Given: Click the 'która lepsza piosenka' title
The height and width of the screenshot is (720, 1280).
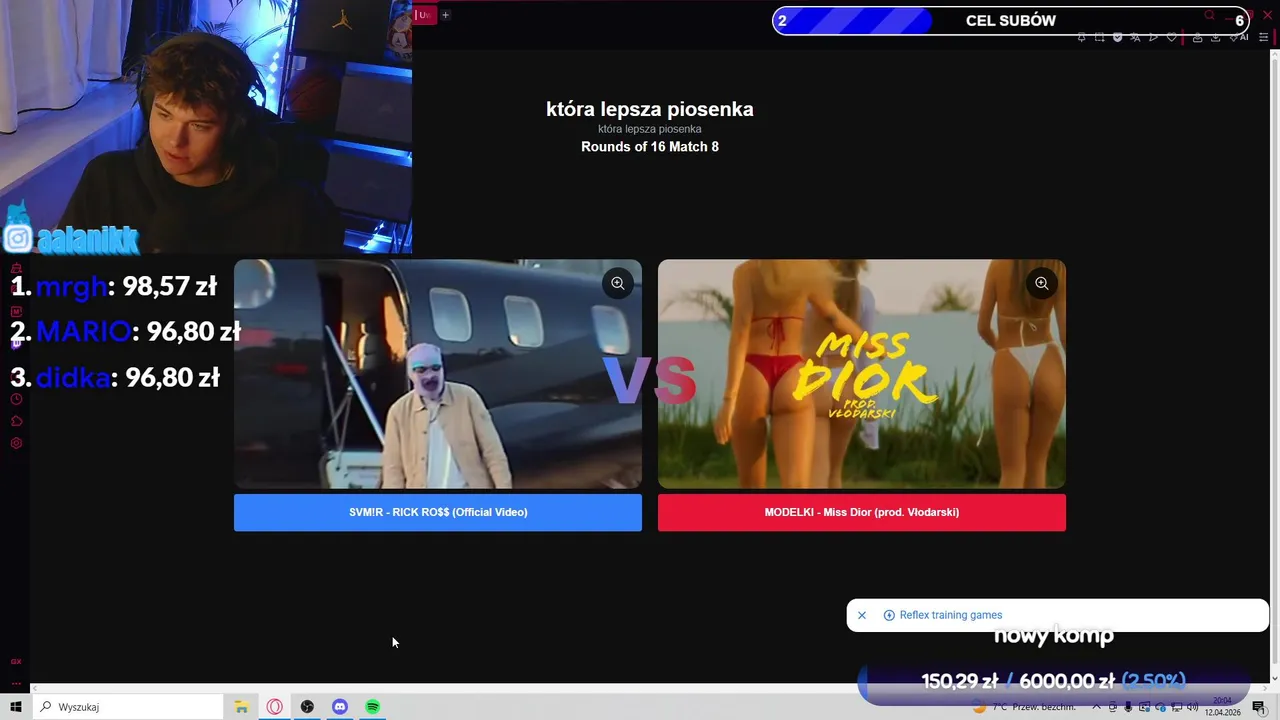Looking at the screenshot, I should (x=650, y=109).
